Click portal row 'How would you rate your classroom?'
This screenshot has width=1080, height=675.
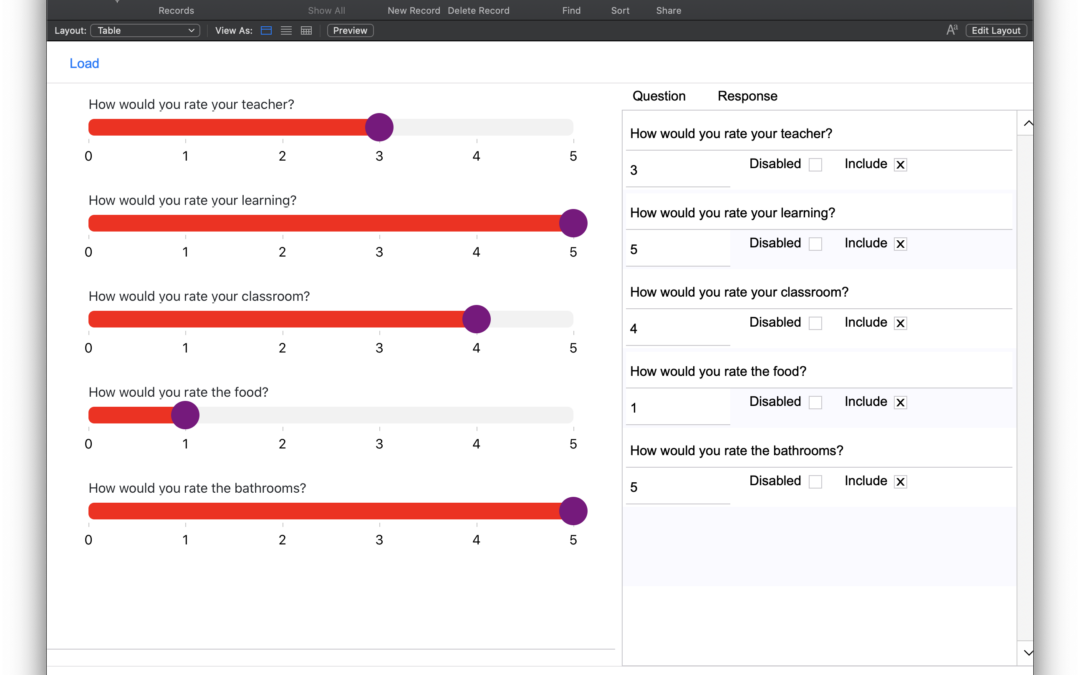coord(820,292)
